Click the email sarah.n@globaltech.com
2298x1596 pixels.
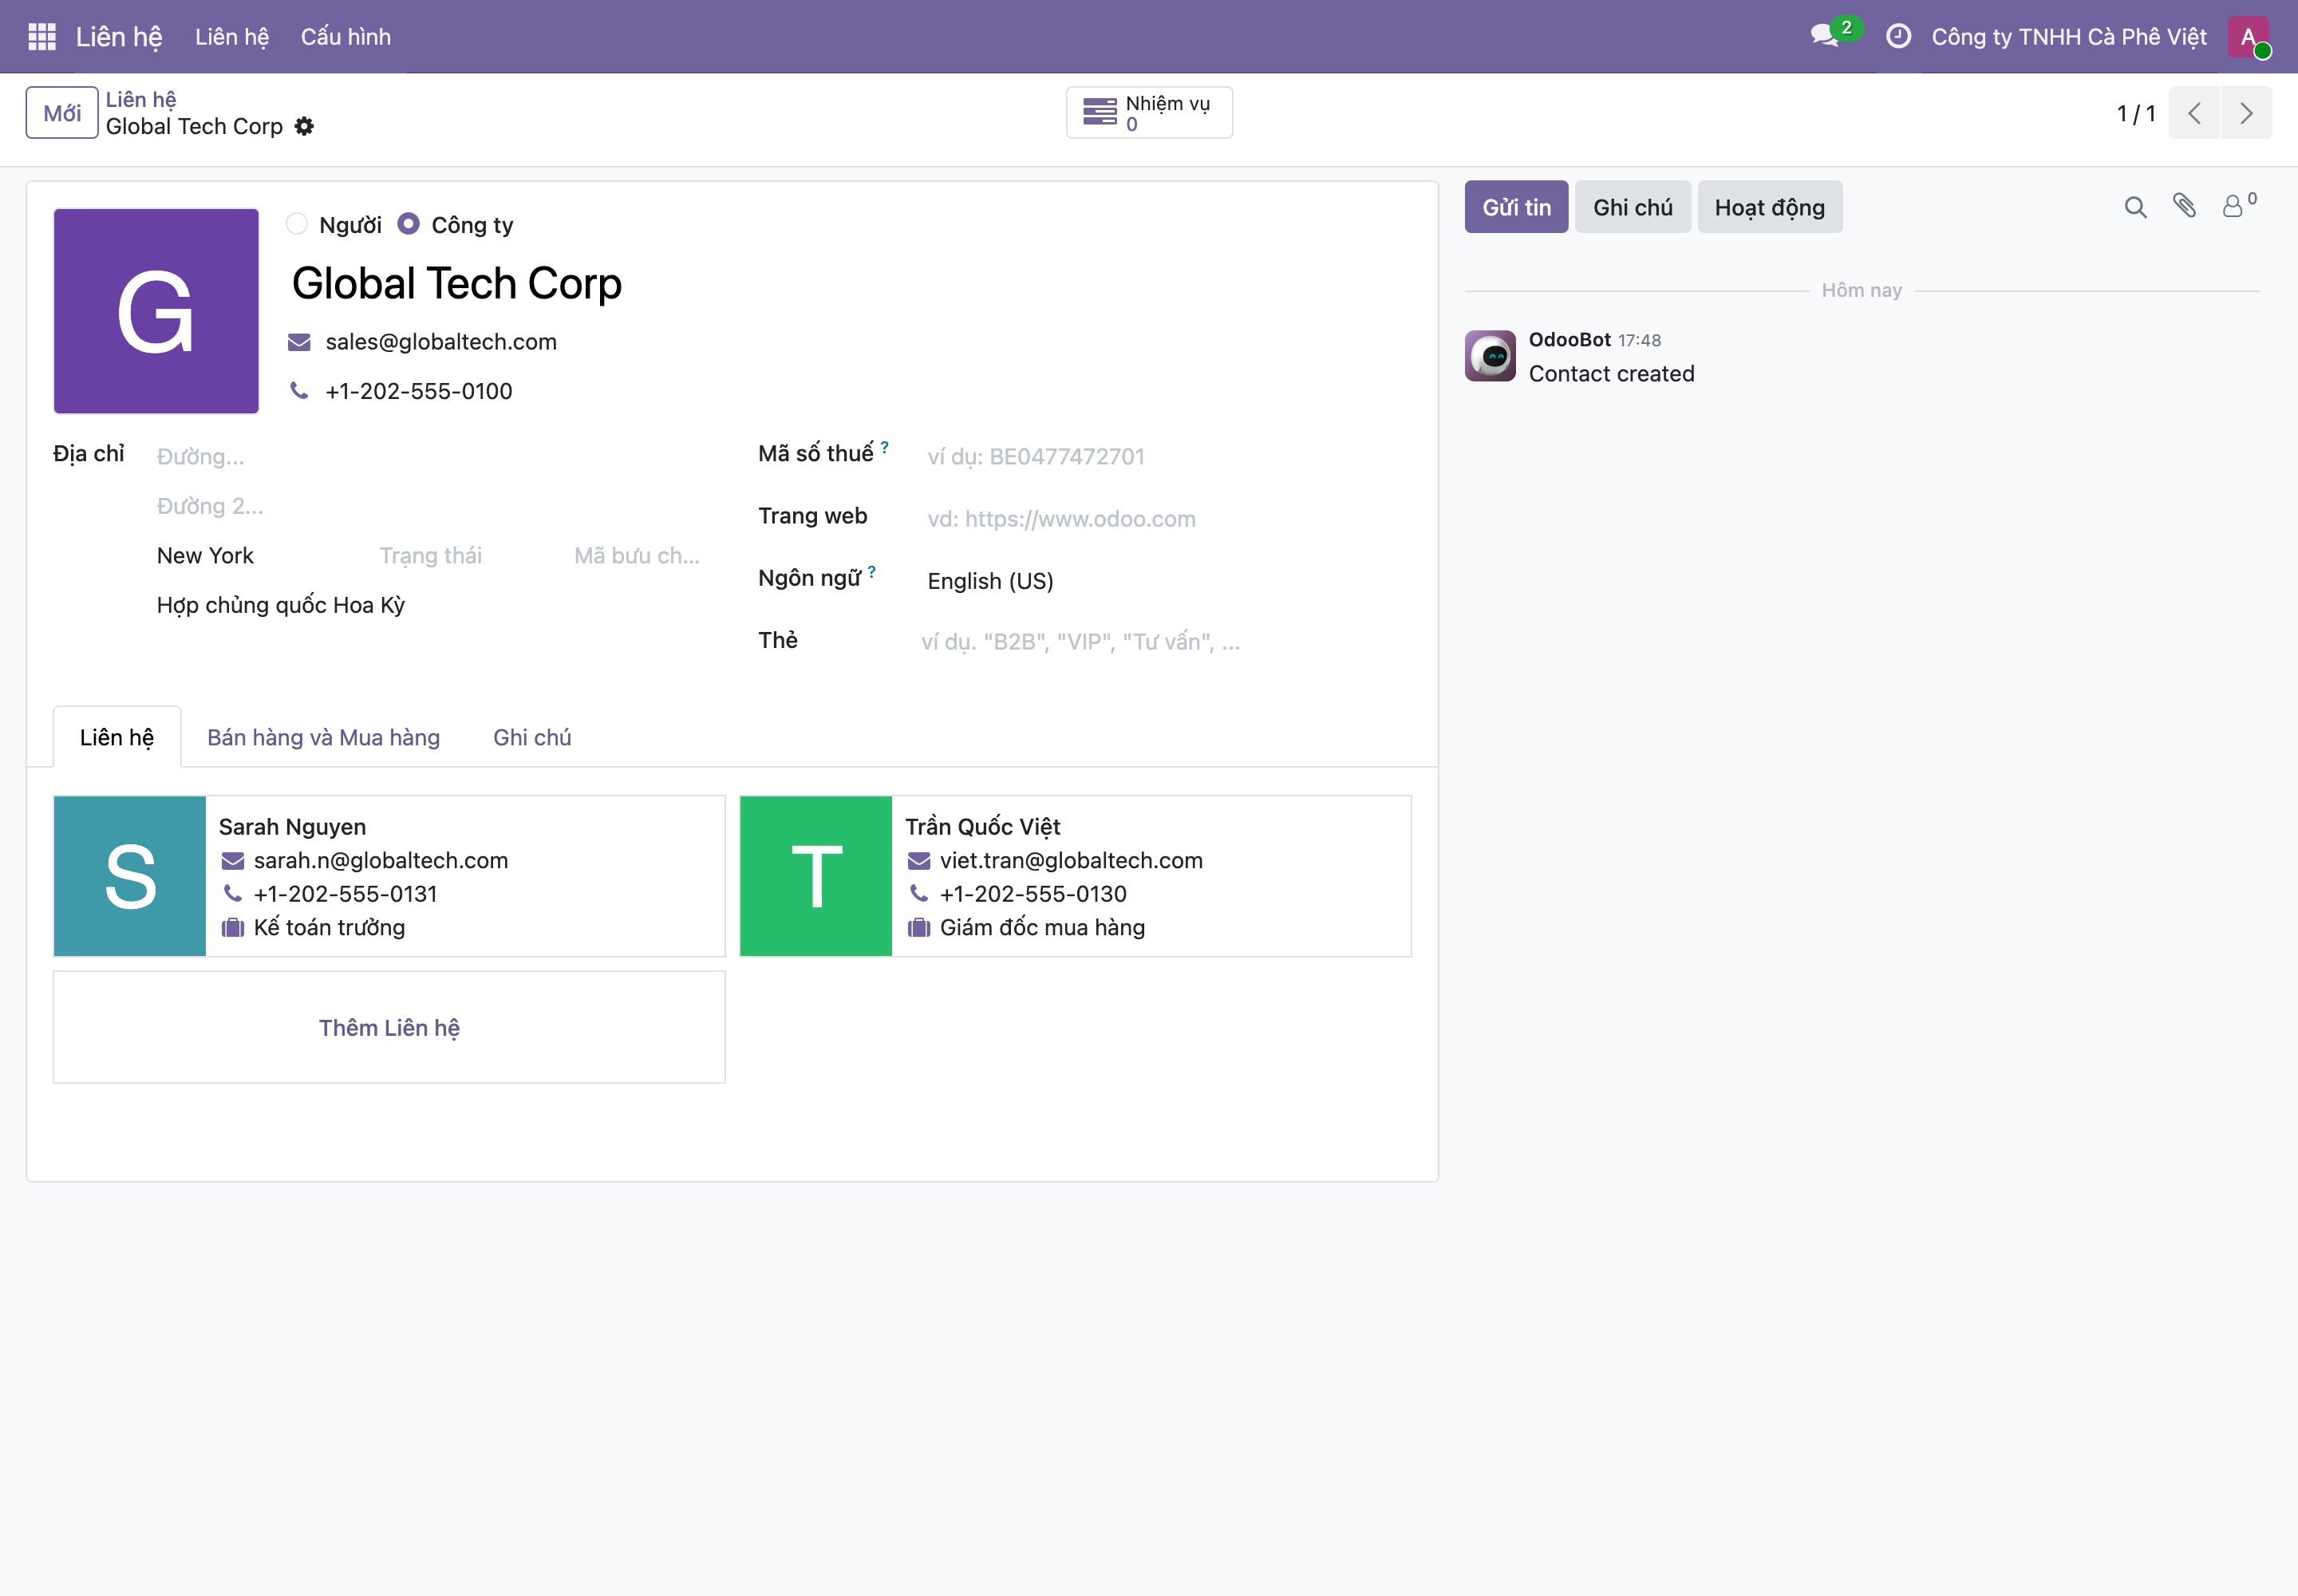click(x=381, y=860)
